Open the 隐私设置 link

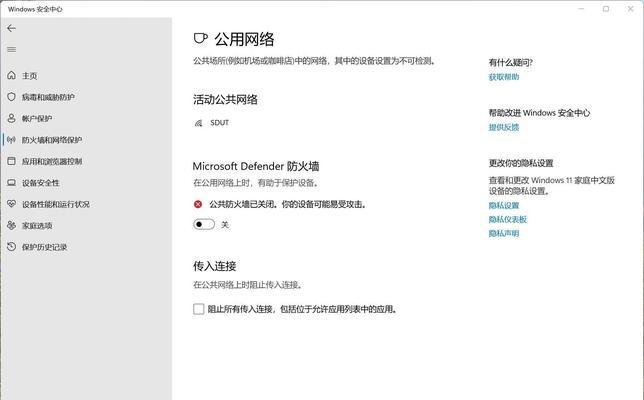pos(504,205)
